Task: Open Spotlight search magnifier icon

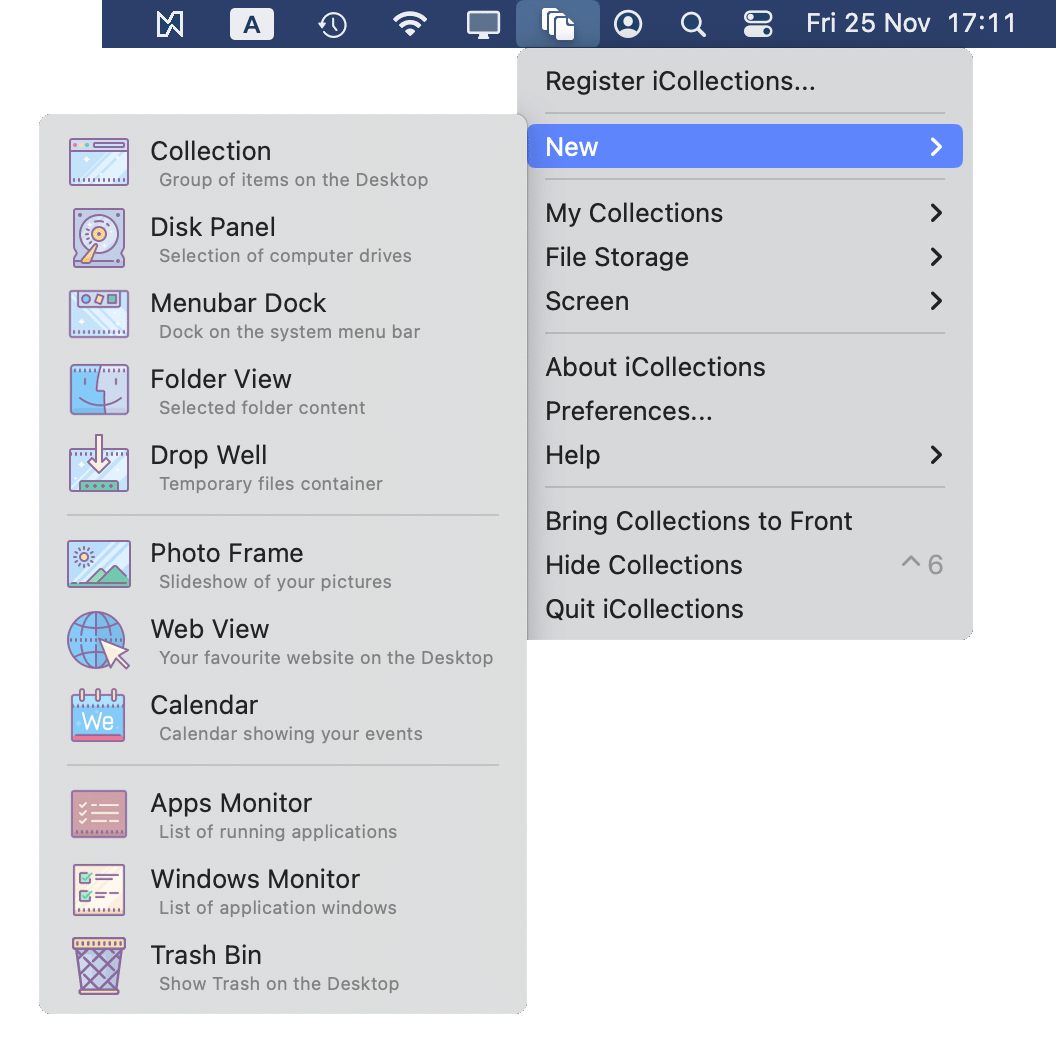Action: (693, 25)
